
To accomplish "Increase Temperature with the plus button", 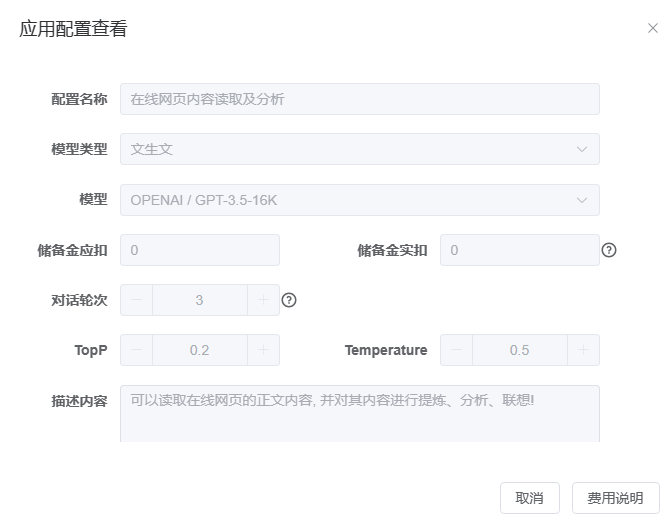I will point(584,350).
